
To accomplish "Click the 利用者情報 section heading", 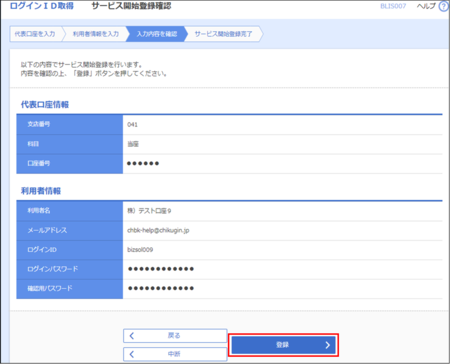I will click(x=41, y=191).
